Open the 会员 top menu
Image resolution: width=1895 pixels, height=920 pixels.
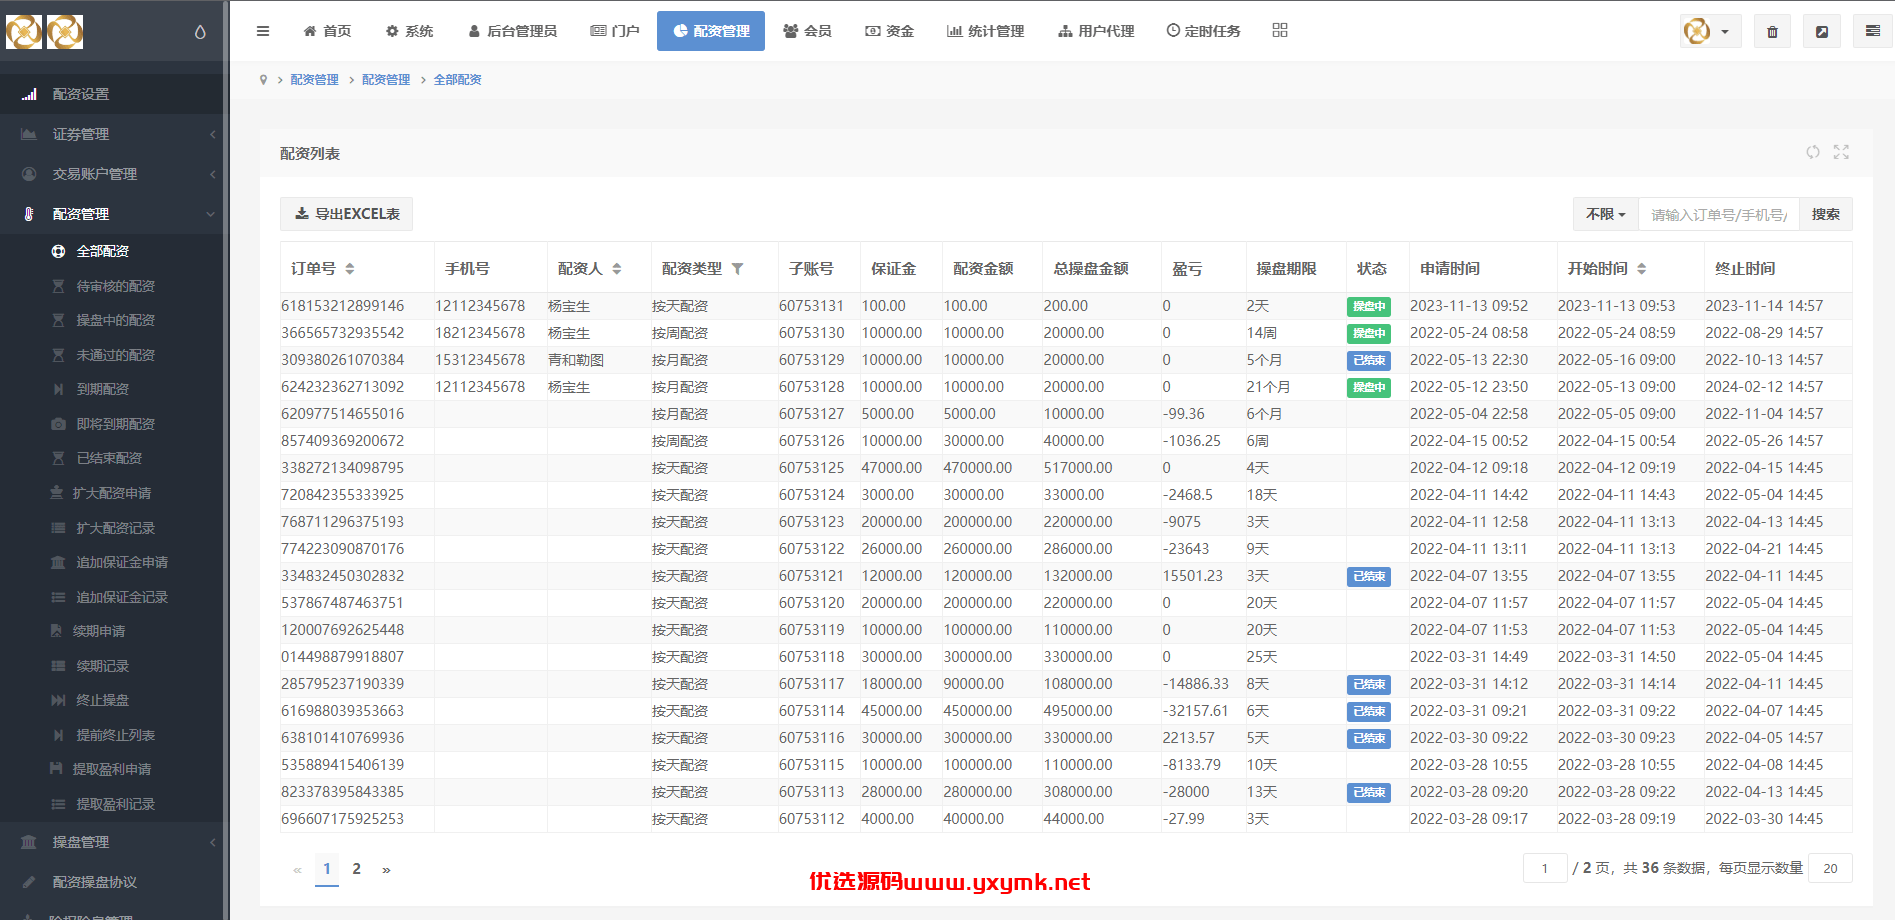(x=808, y=31)
